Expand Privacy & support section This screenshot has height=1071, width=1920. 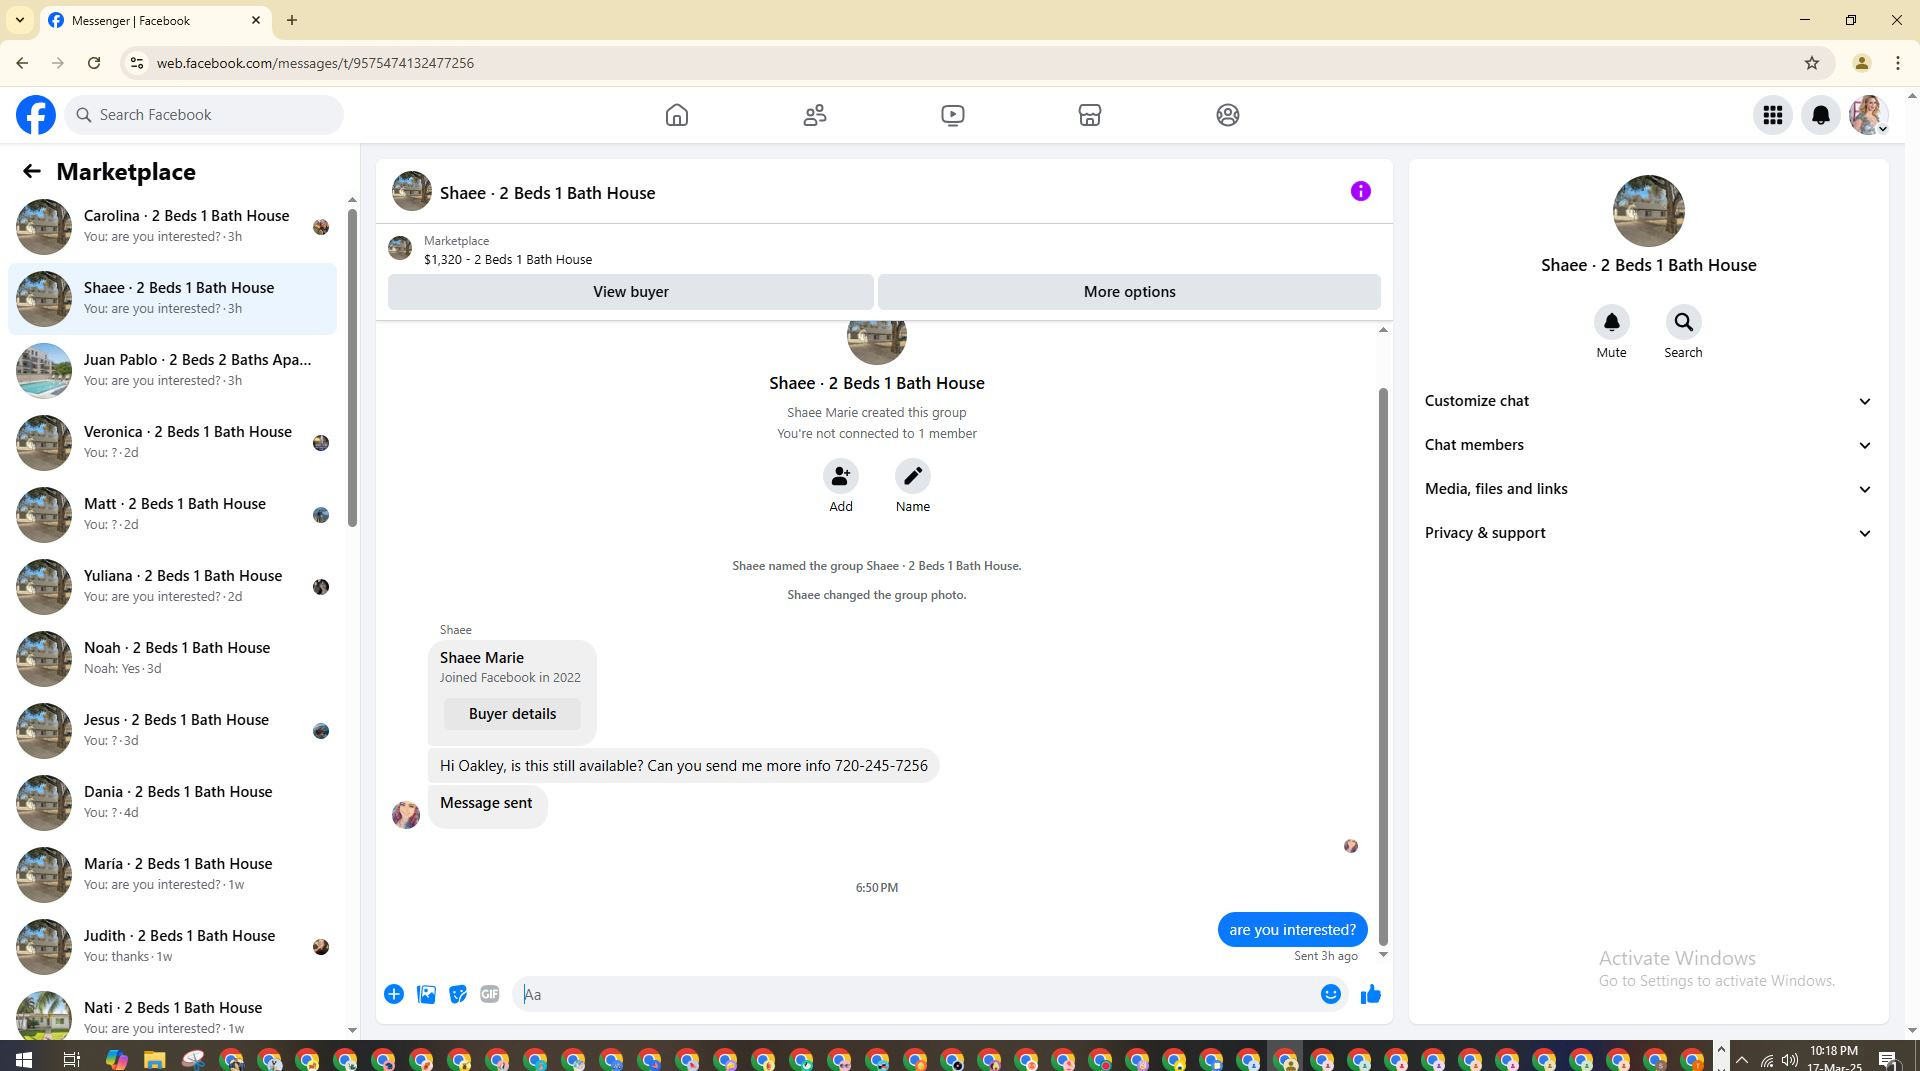1649,533
